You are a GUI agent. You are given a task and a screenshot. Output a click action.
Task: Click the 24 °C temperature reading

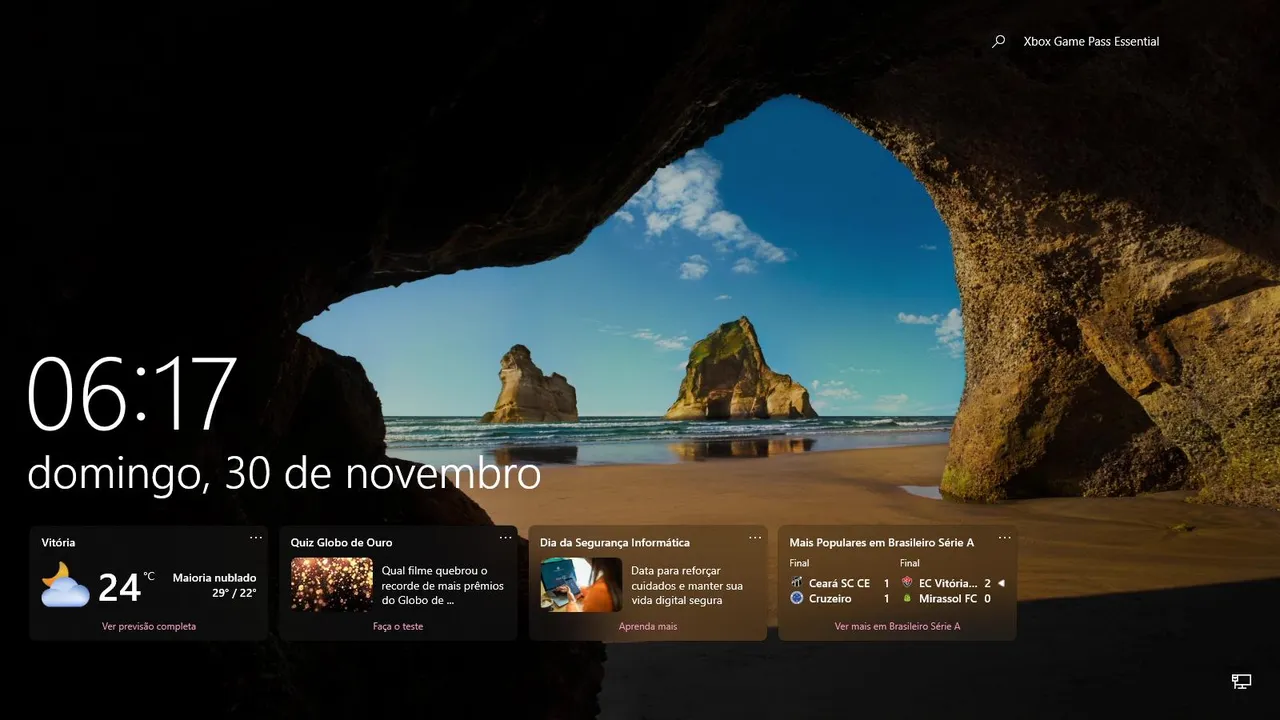[x=126, y=586]
